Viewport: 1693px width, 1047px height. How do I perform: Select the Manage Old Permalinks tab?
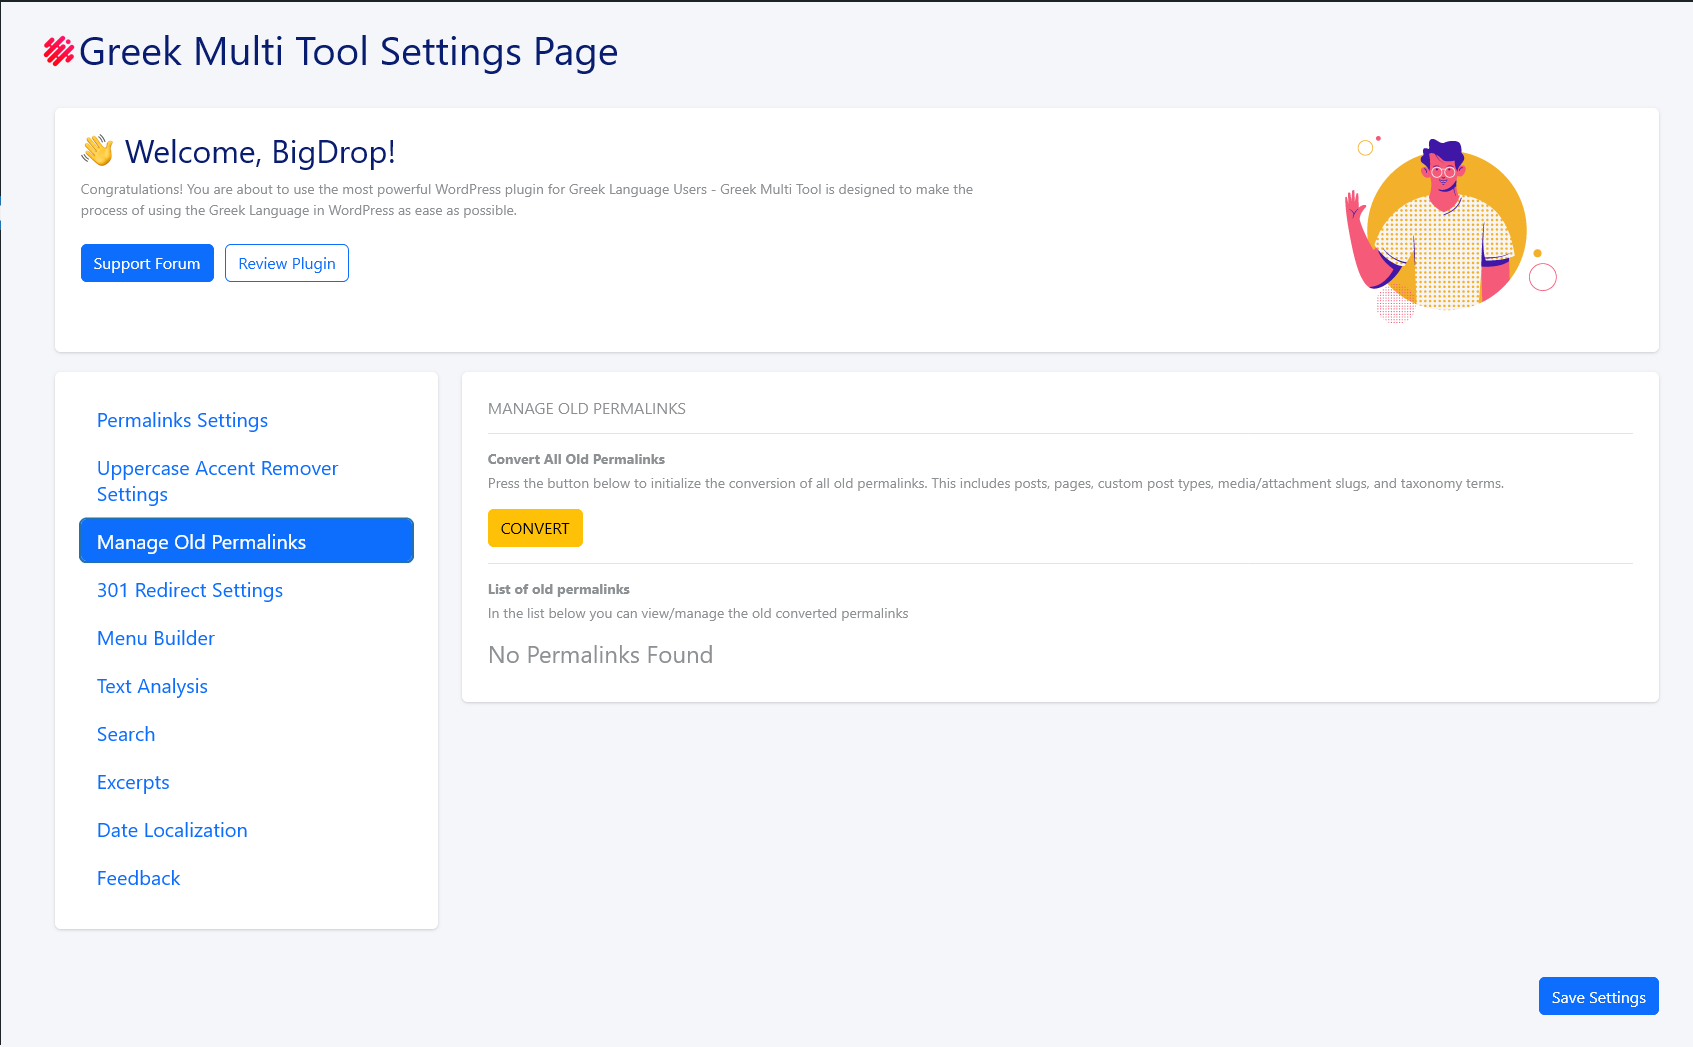click(246, 541)
